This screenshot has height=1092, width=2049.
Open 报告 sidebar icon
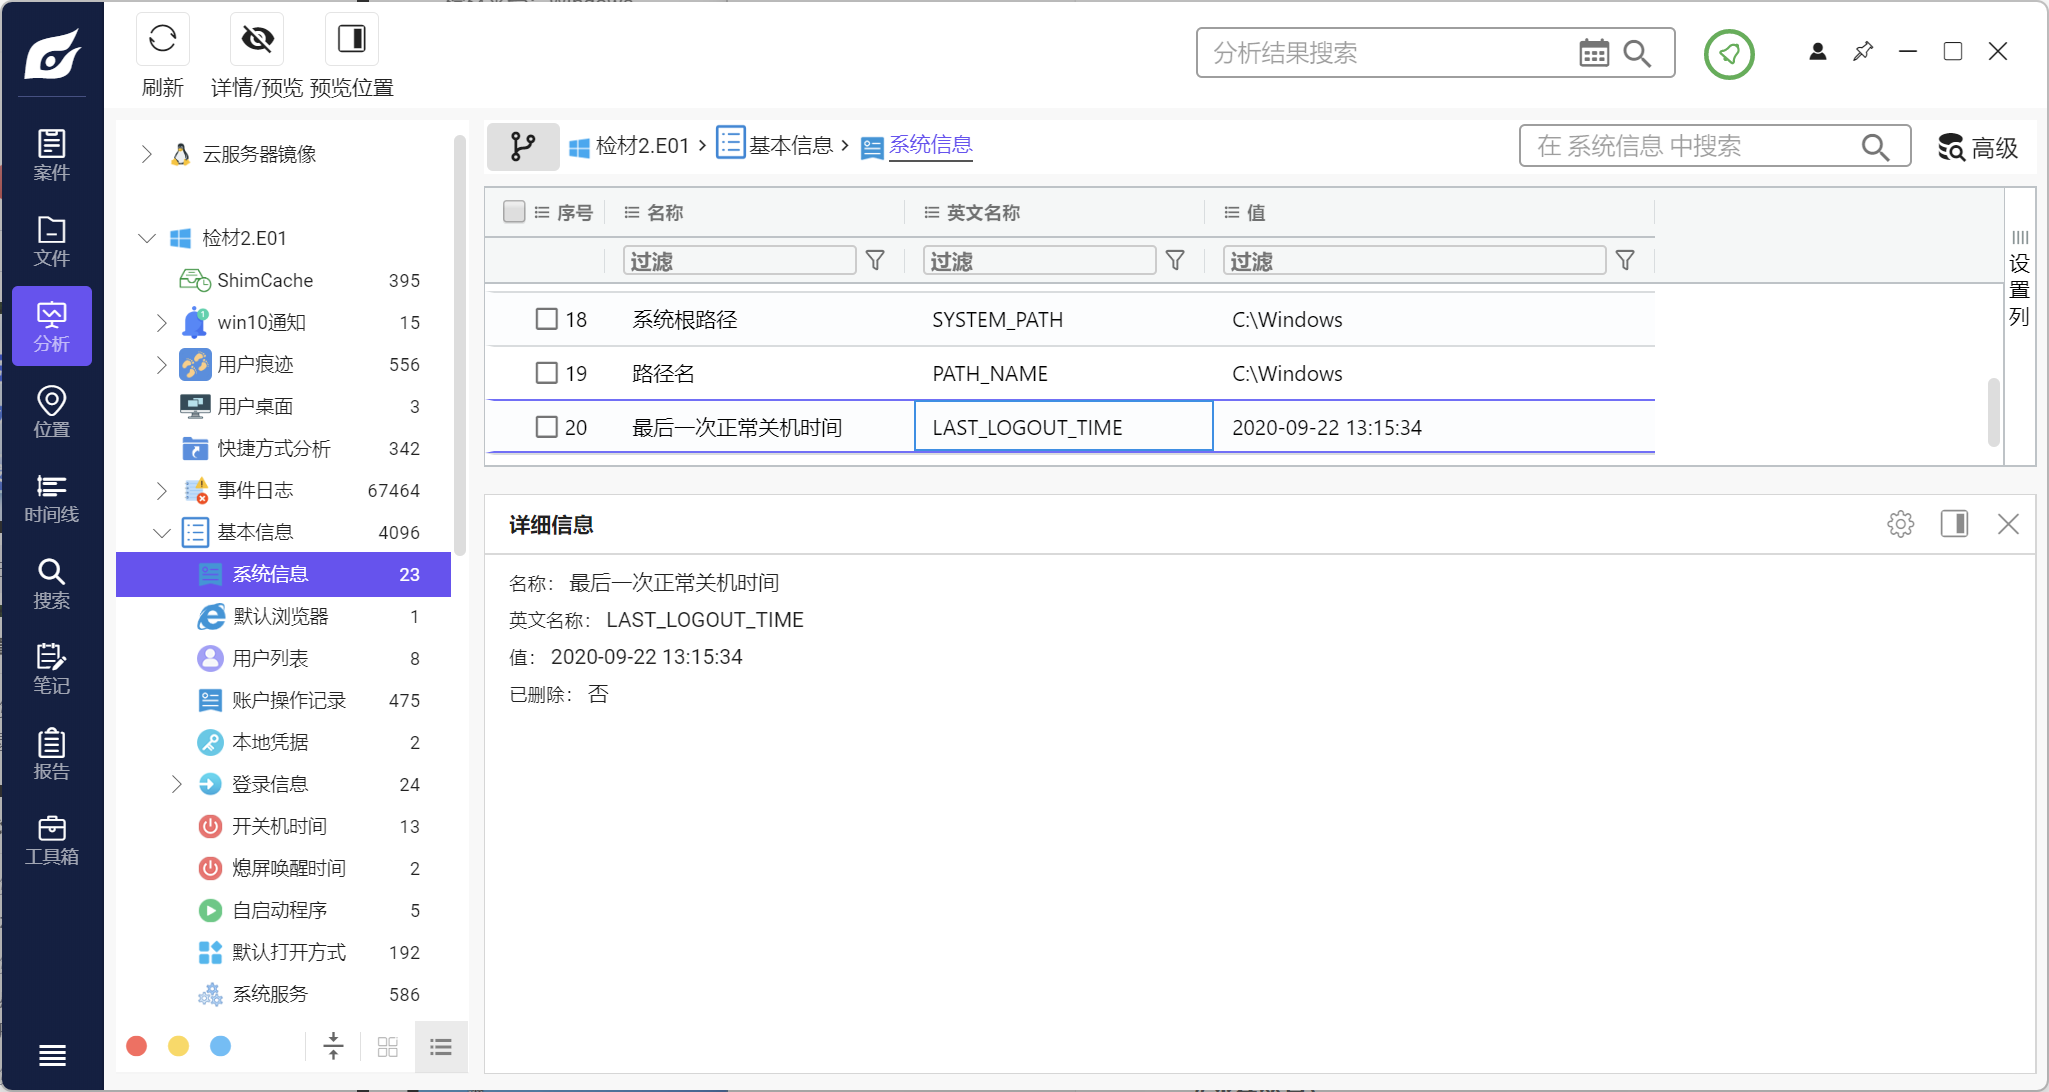(52, 755)
